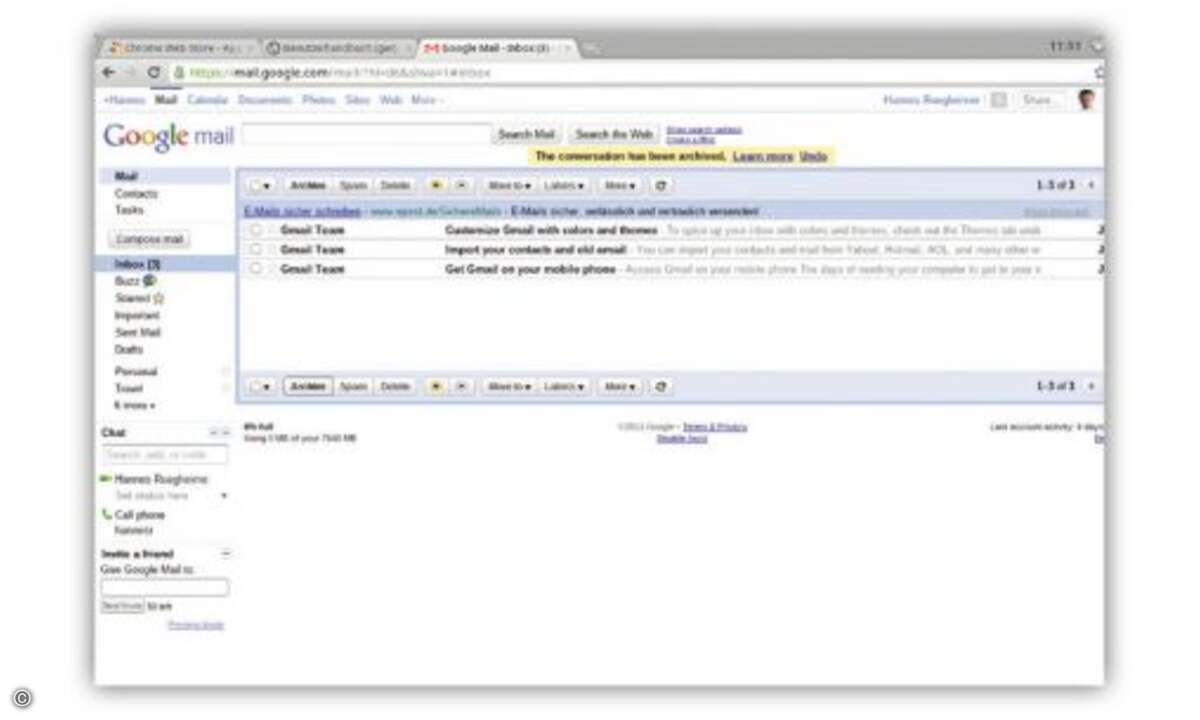Screen dimensions: 1200x720
Task: Click the Google mail logo
Action: pyautogui.click(x=168, y=137)
